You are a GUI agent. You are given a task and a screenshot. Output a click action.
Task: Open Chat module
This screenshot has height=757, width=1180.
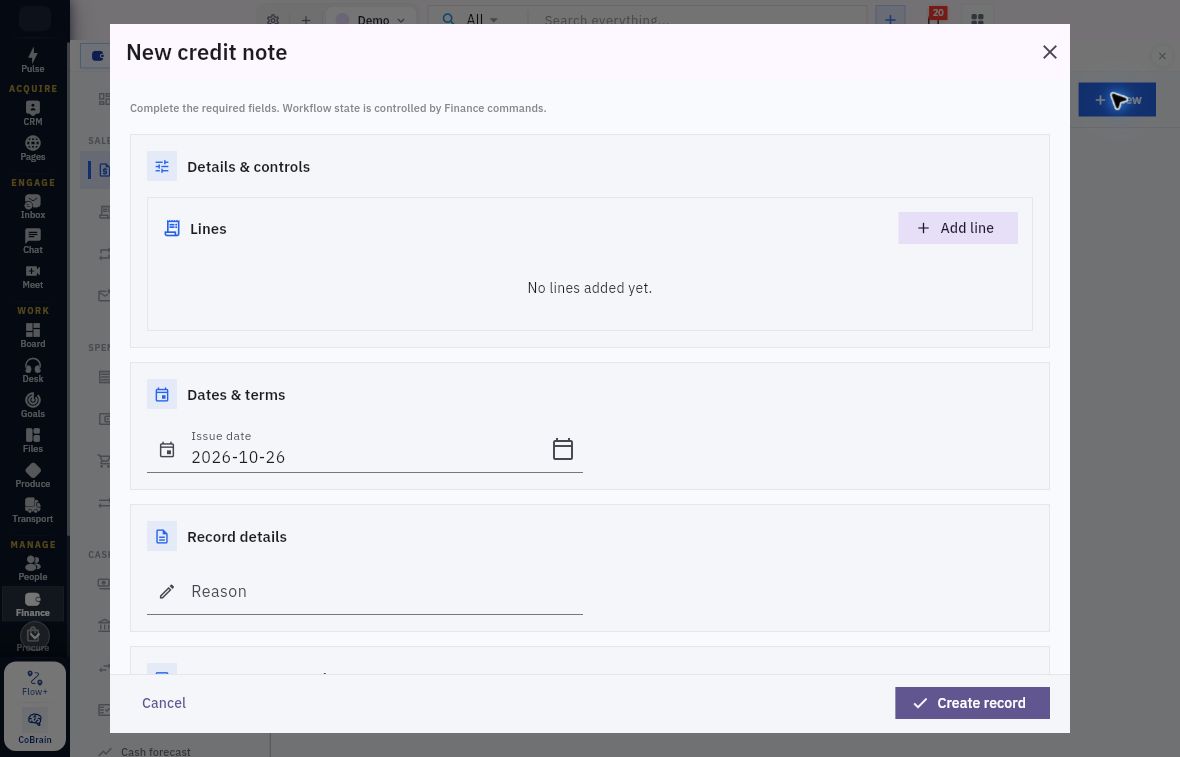point(32,242)
